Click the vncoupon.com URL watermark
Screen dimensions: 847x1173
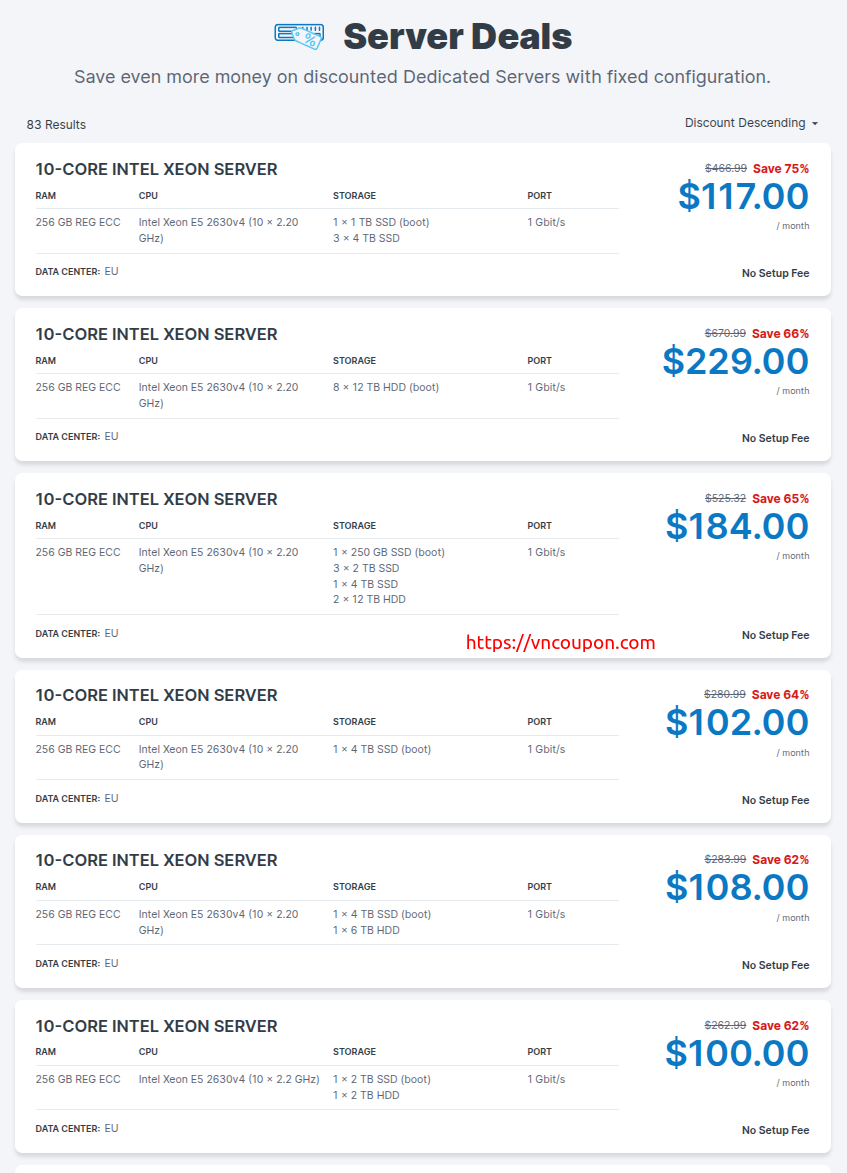click(561, 643)
